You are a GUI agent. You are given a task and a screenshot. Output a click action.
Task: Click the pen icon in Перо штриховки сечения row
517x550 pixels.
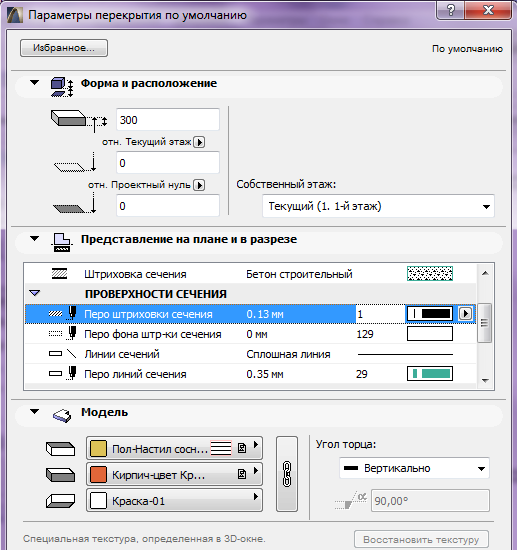(72, 313)
